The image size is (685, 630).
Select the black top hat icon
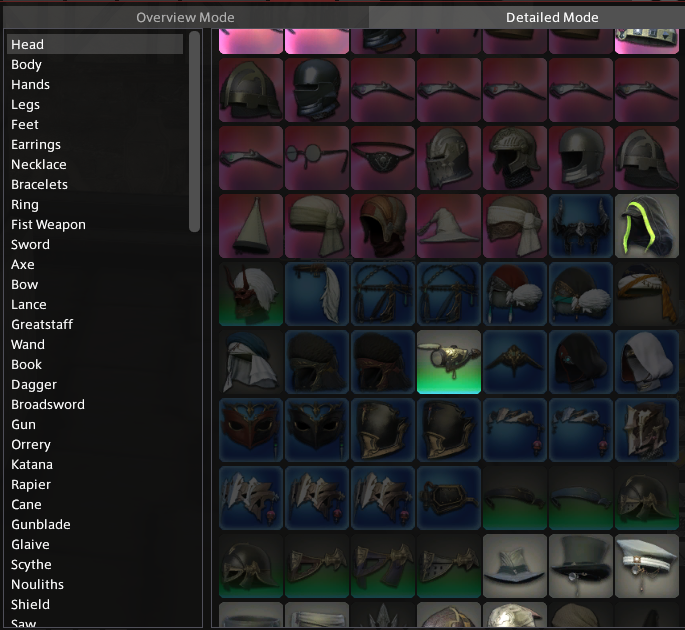pyautogui.click(x=581, y=566)
